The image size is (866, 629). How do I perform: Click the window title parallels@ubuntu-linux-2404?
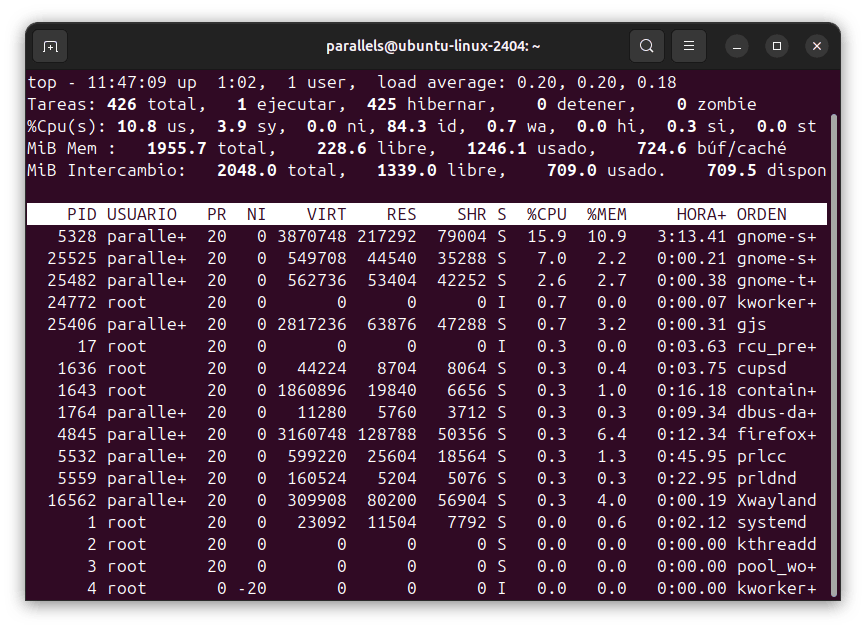(433, 46)
